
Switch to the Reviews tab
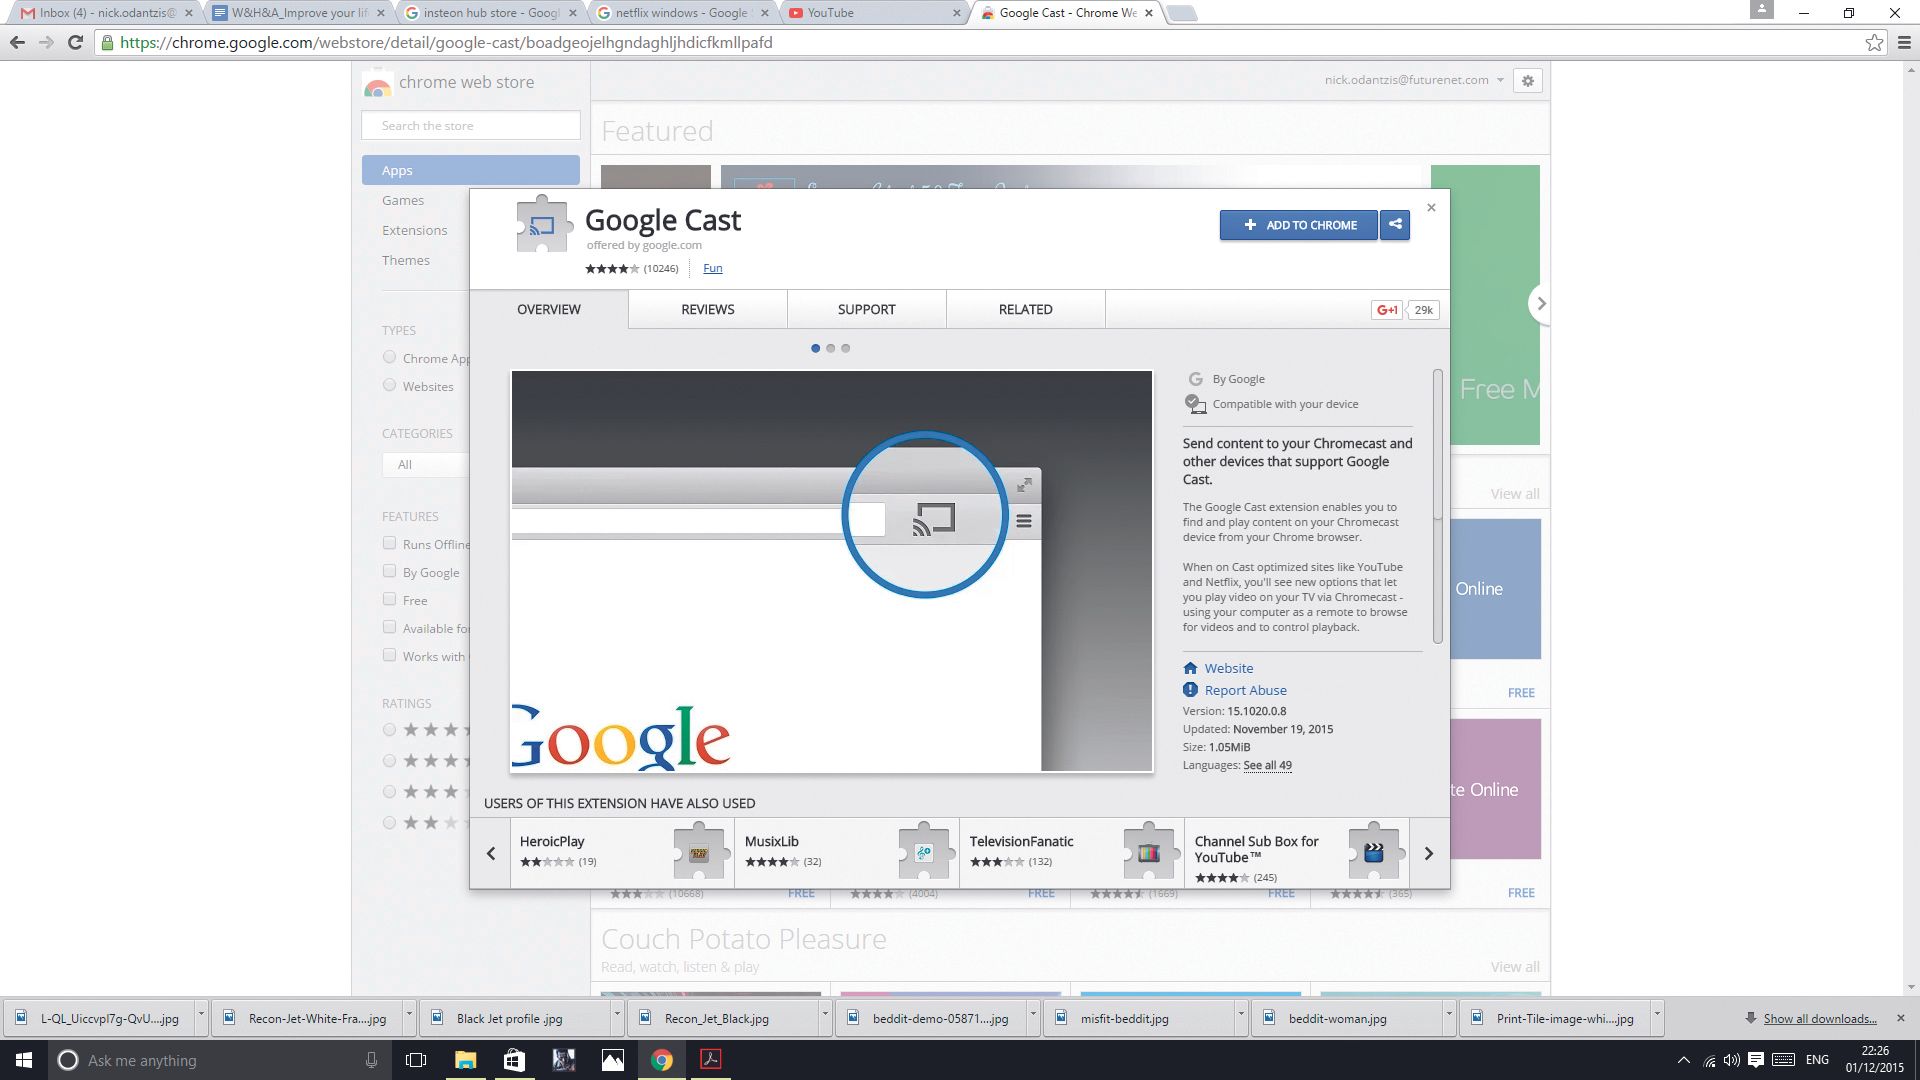(x=707, y=310)
